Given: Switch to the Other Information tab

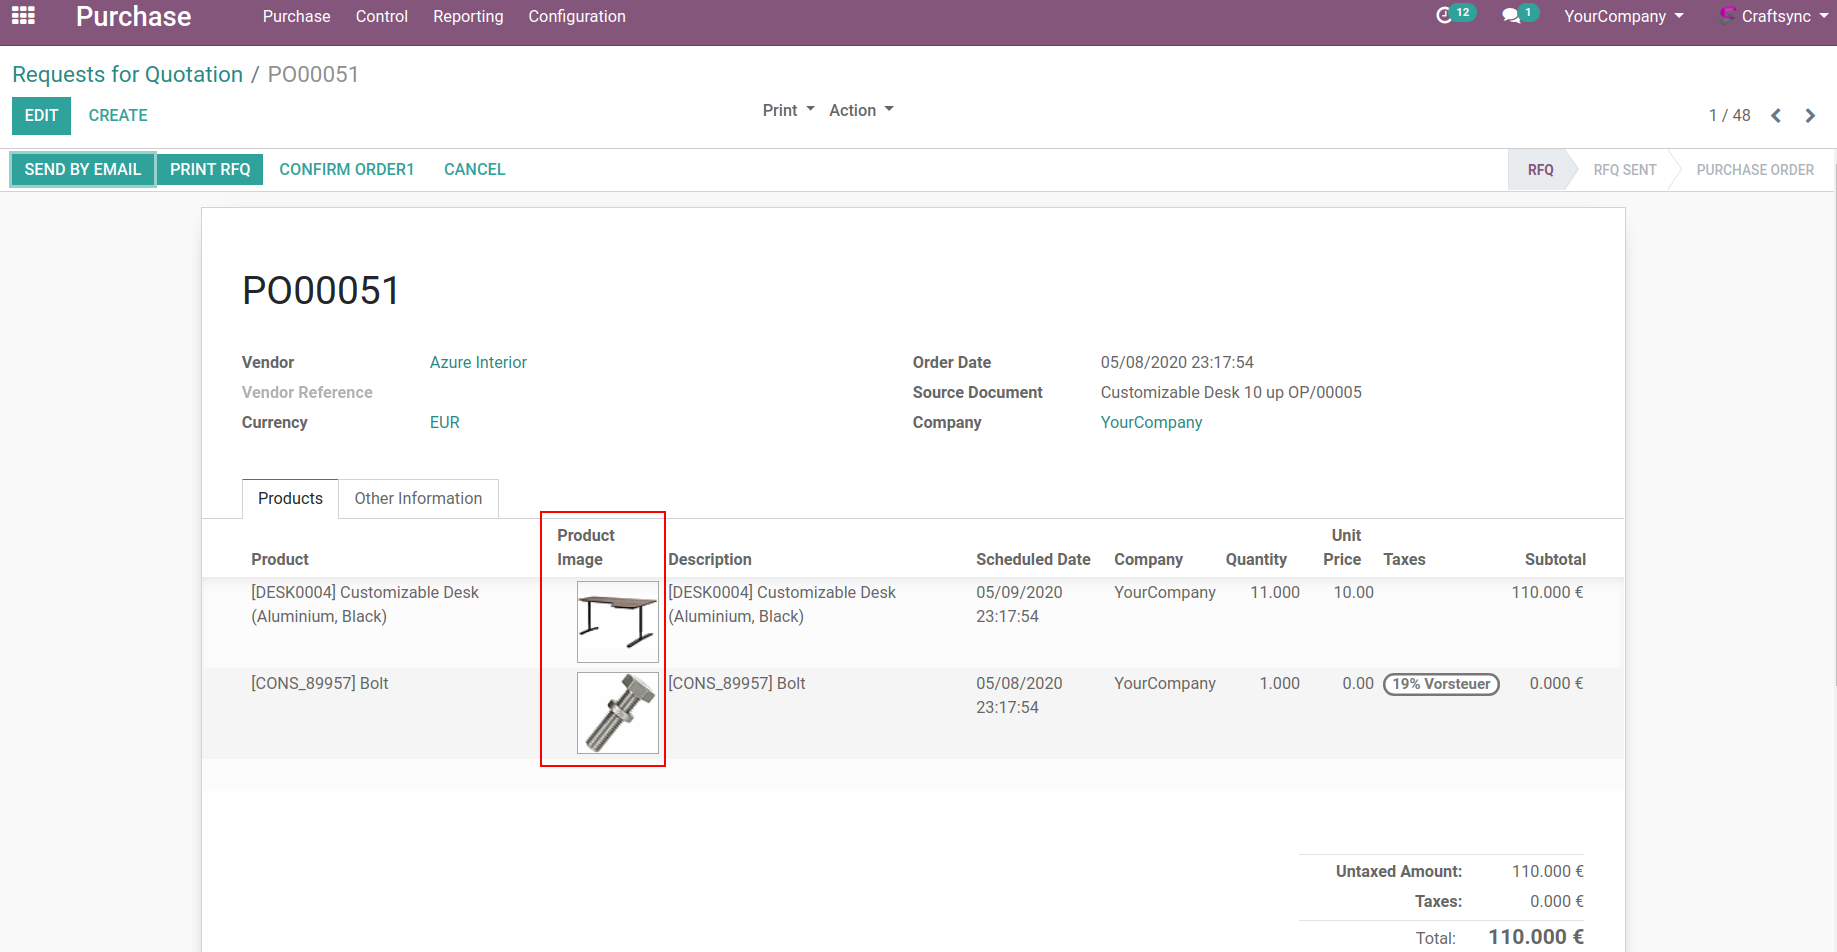Looking at the screenshot, I should [418, 498].
